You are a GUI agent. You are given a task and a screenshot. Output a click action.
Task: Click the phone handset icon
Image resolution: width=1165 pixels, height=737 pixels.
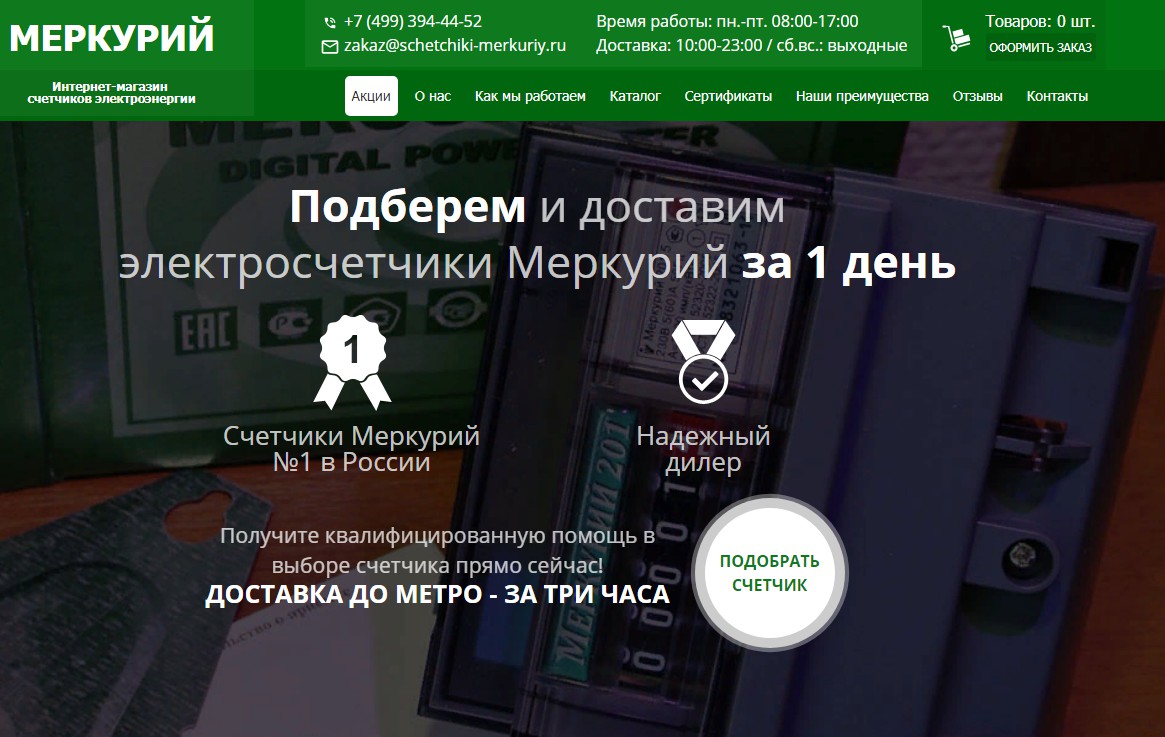[x=330, y=22]
